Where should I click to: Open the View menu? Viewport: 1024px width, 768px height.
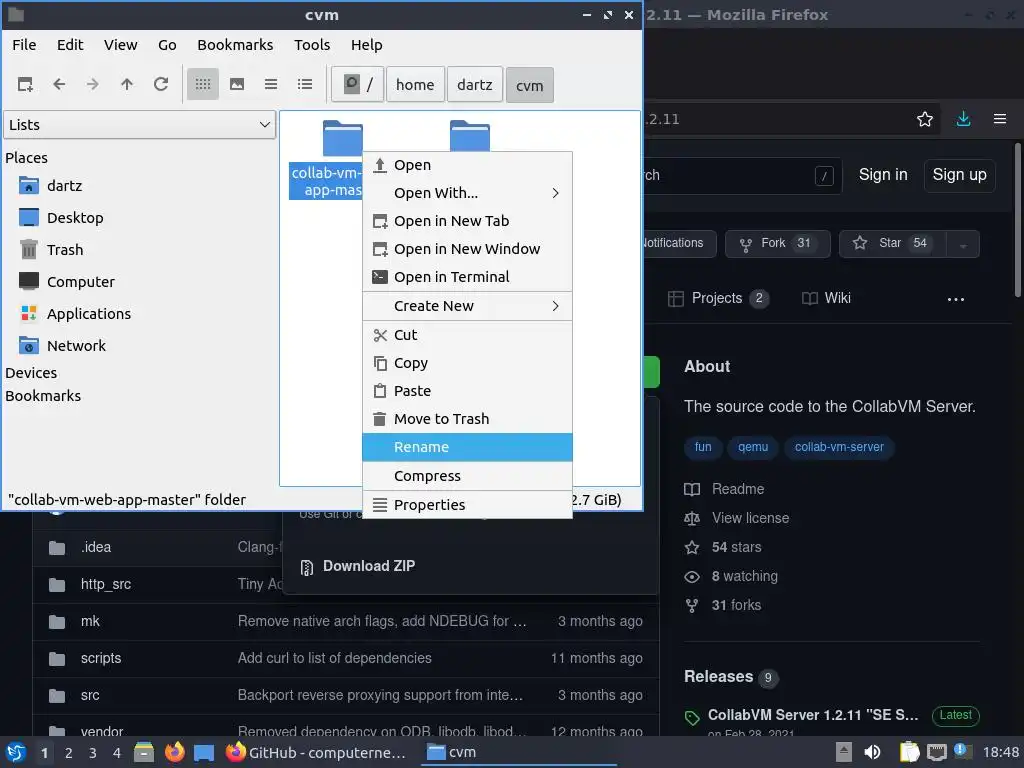pos(120,44)
